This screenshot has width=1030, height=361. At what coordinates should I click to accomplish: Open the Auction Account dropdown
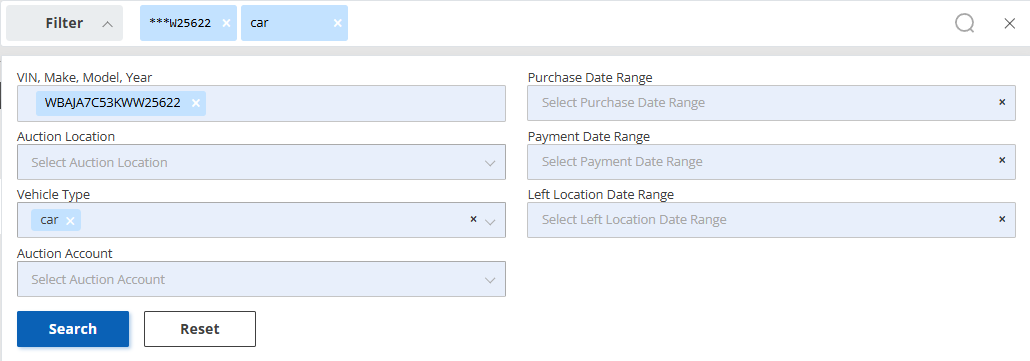[261, 279]
